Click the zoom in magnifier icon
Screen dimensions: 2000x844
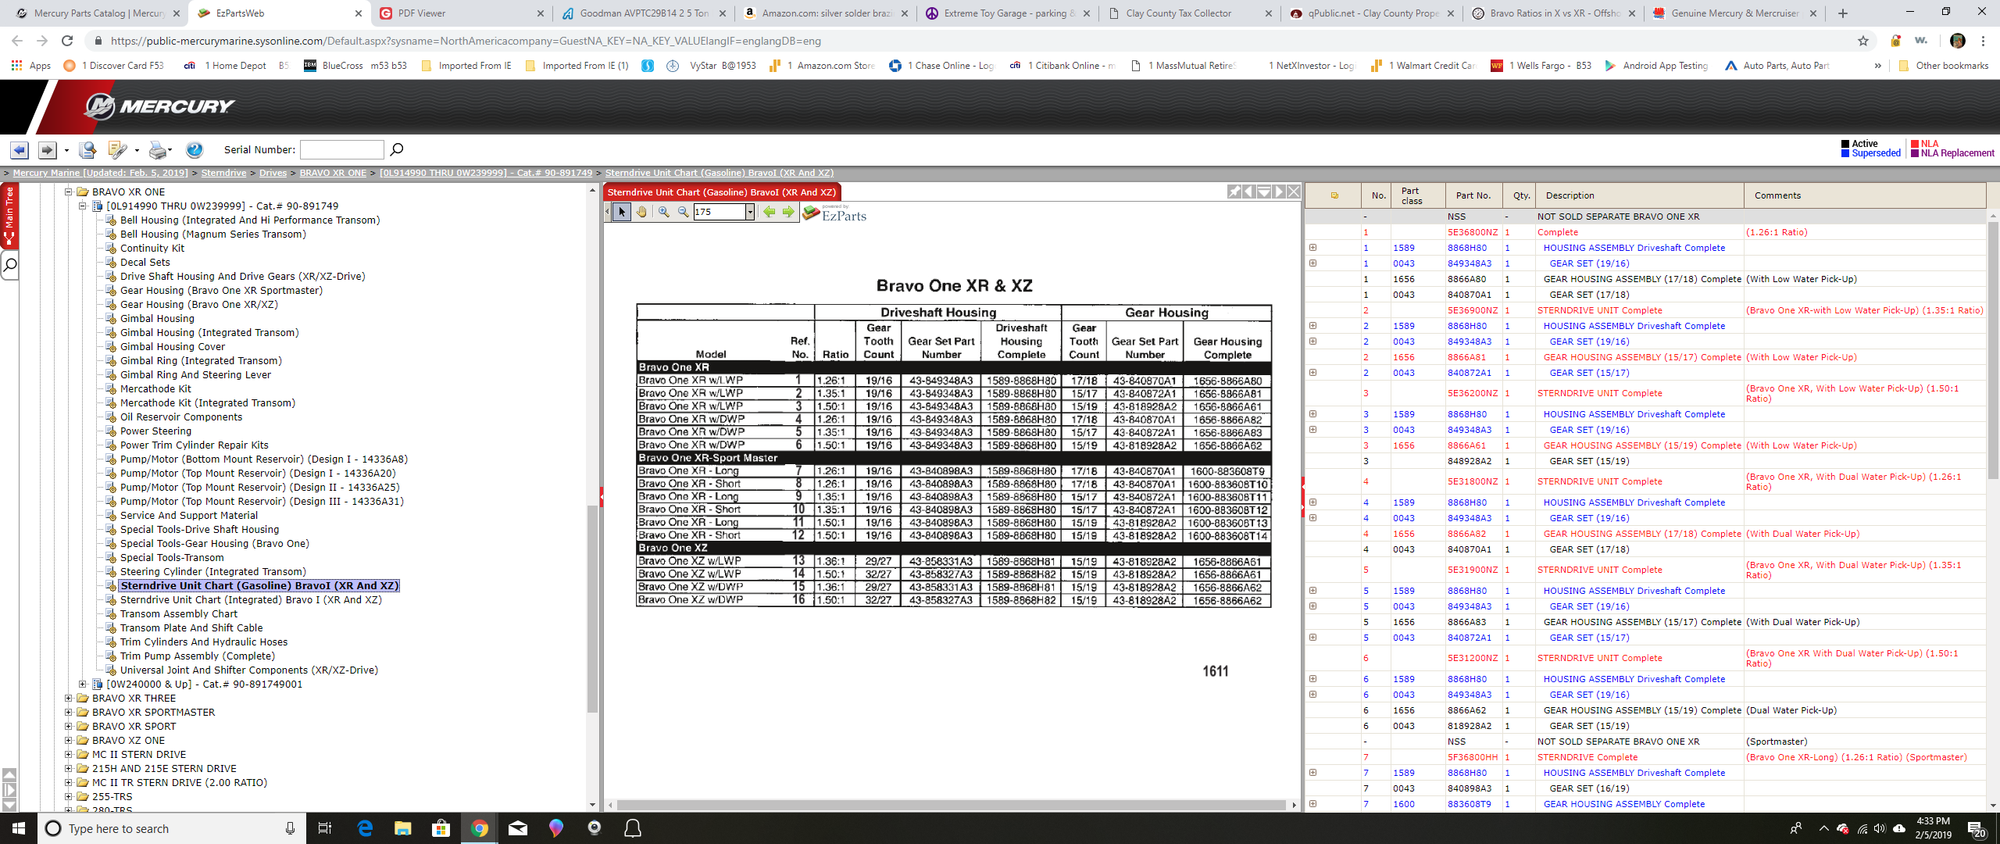(x=664, y=212)
